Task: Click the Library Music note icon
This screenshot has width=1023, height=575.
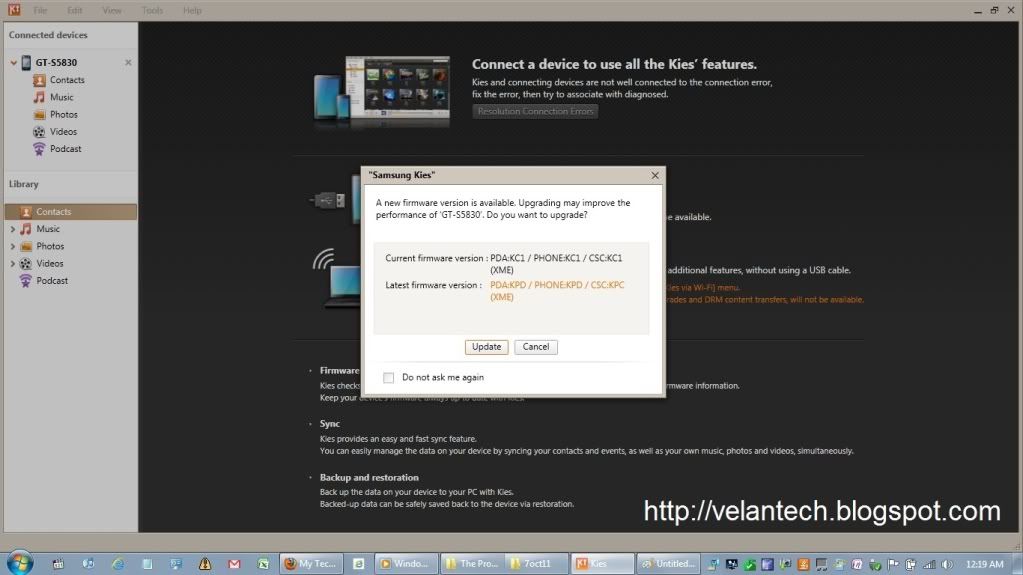Action: tap(25, 228)
